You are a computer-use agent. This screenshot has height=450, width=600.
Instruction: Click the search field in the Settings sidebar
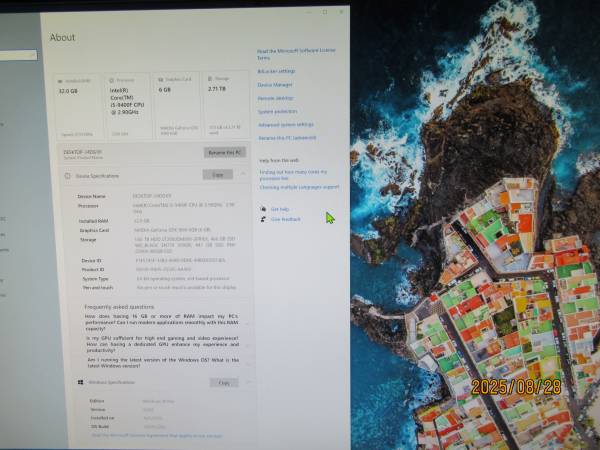[x=18, y=55]
